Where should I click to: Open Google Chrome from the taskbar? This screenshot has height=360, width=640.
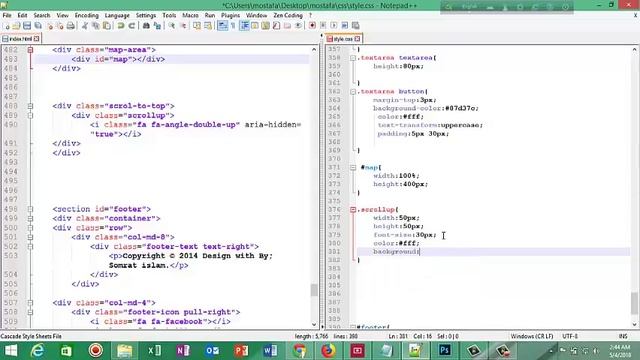tap(299, 350)
